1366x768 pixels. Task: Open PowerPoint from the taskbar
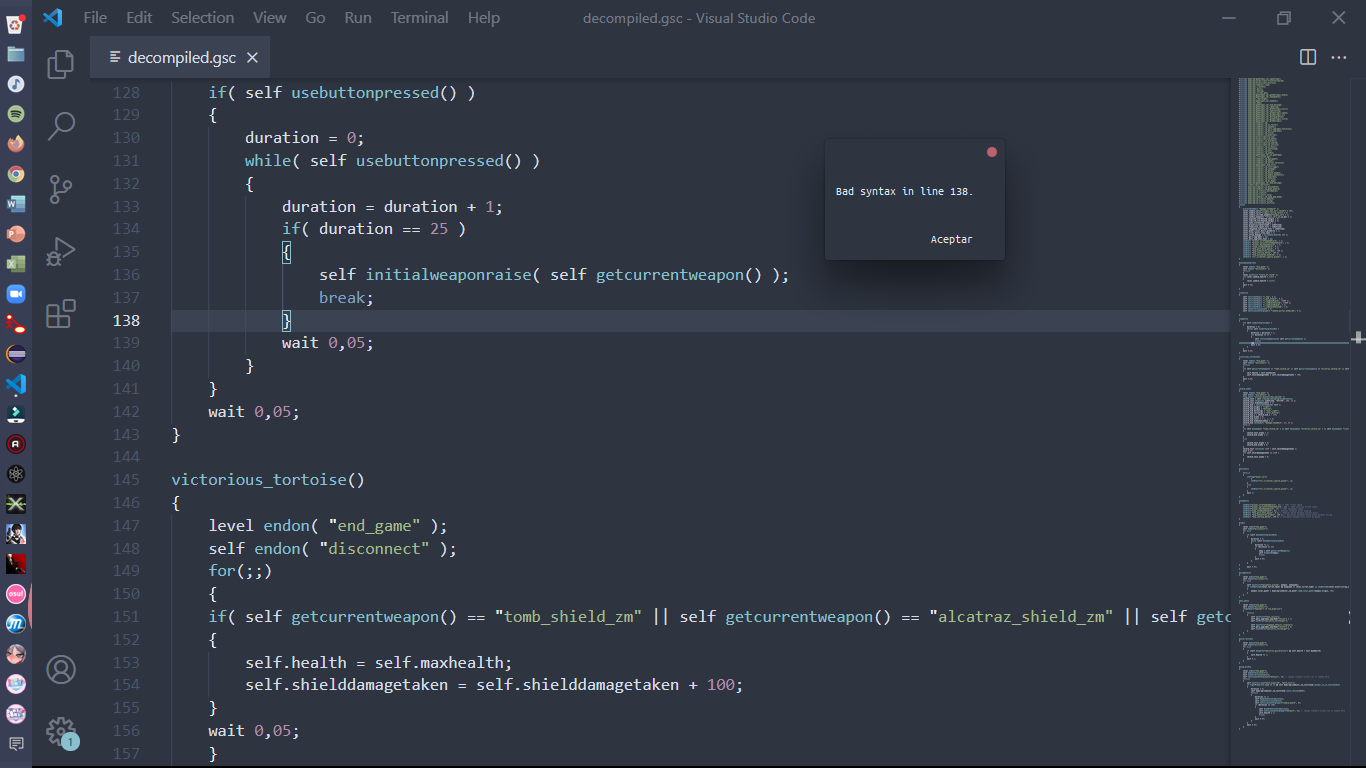16,234
